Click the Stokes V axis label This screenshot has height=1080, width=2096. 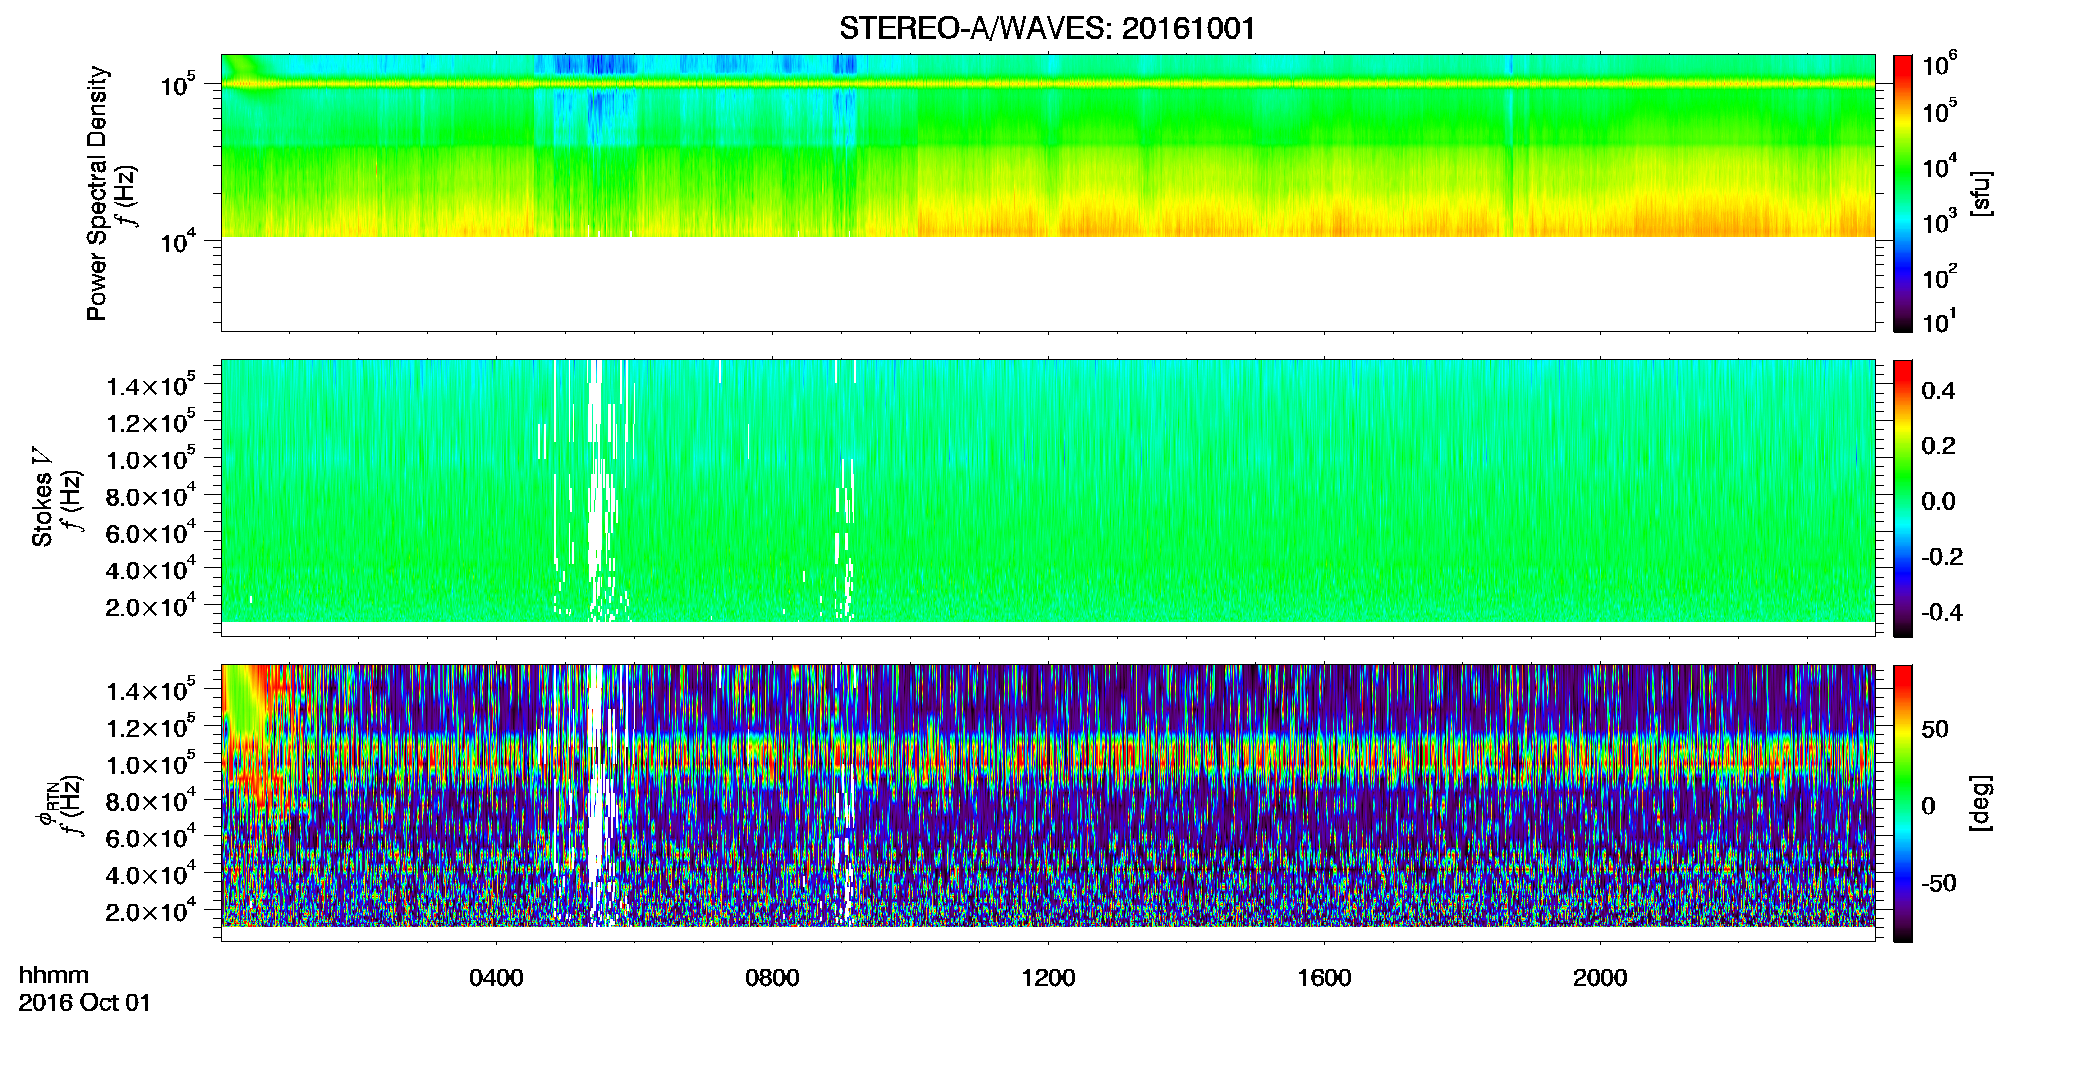point(42,498)
